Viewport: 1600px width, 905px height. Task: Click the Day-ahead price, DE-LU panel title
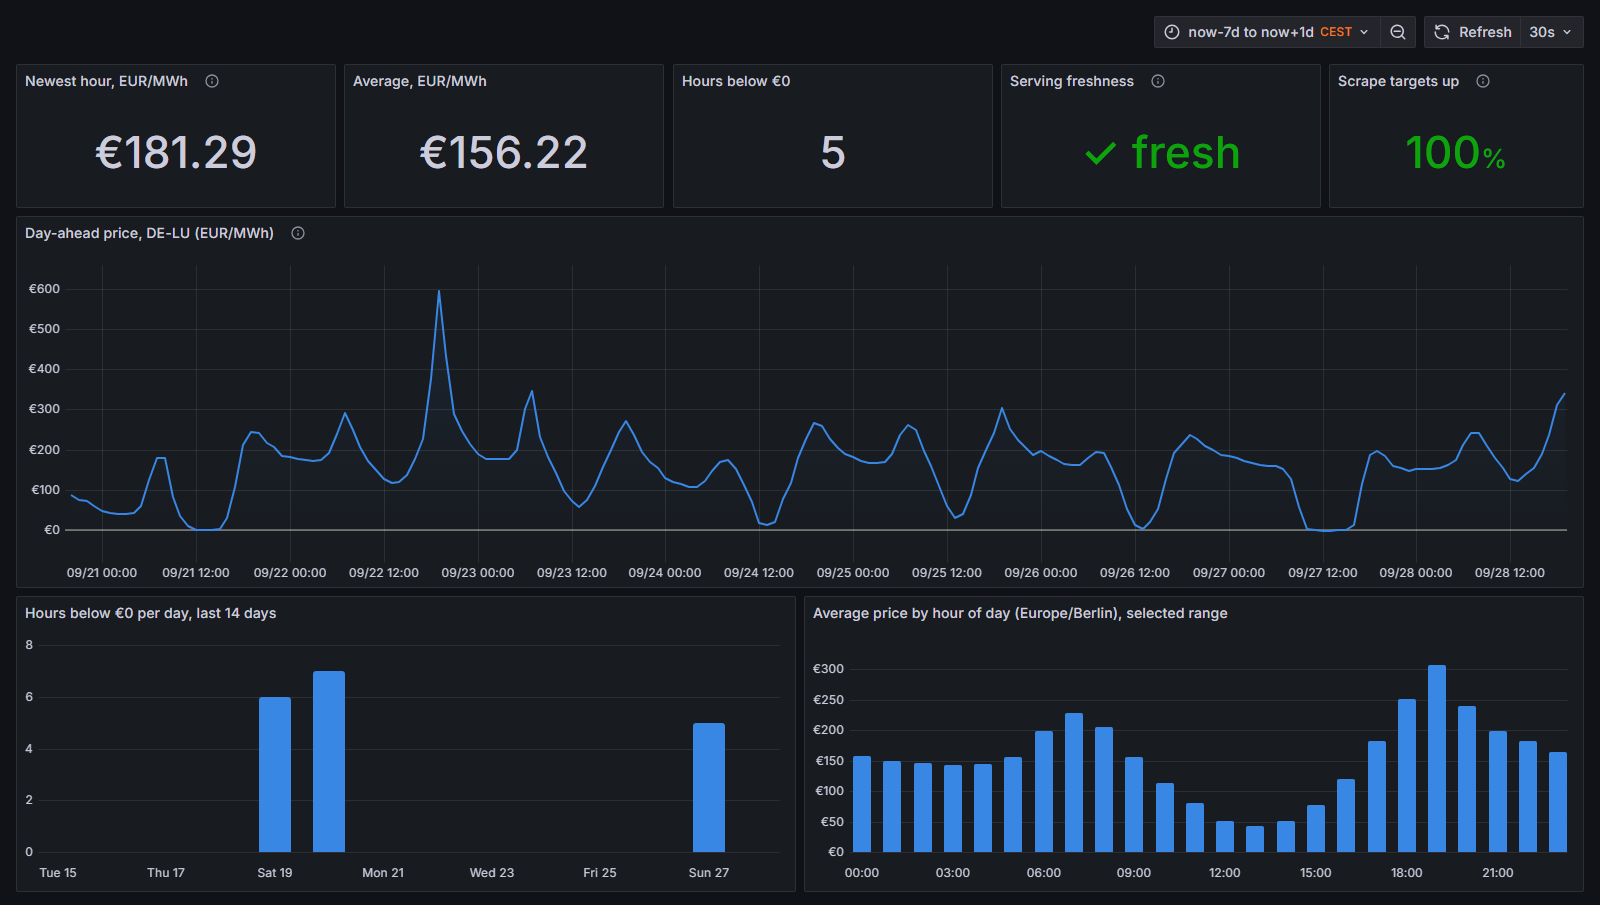click(x=149, y=233)
